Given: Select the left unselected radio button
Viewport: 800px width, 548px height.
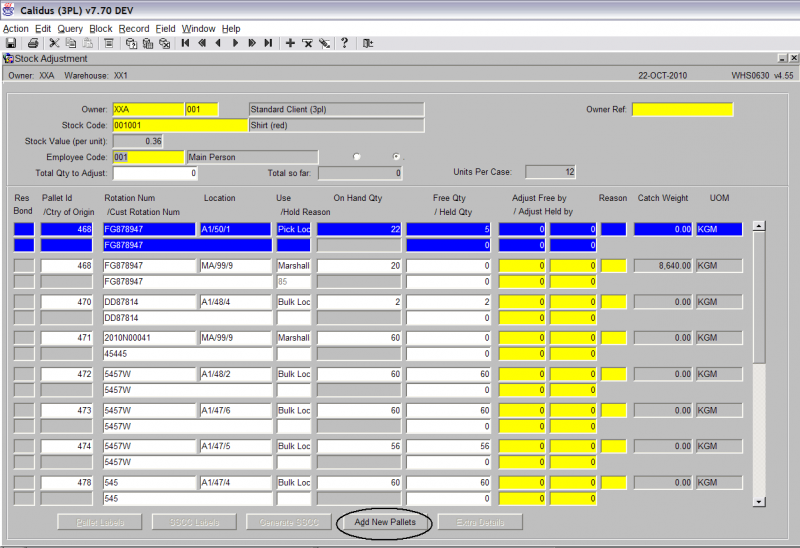Looking at the screenshot, I should [357, 157].
